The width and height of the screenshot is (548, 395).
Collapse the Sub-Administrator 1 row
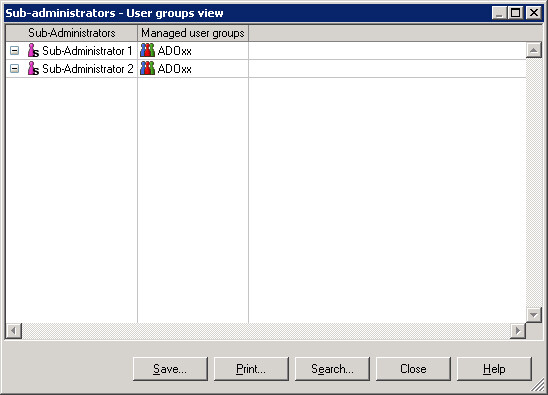(x=14, y=51)
